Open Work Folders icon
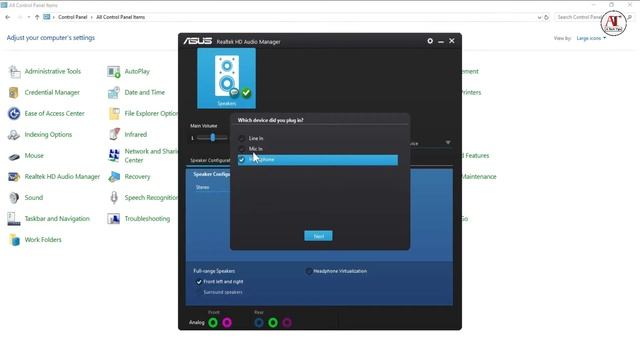This screenshot has height=360, width=640. click(x=14, y=240)
